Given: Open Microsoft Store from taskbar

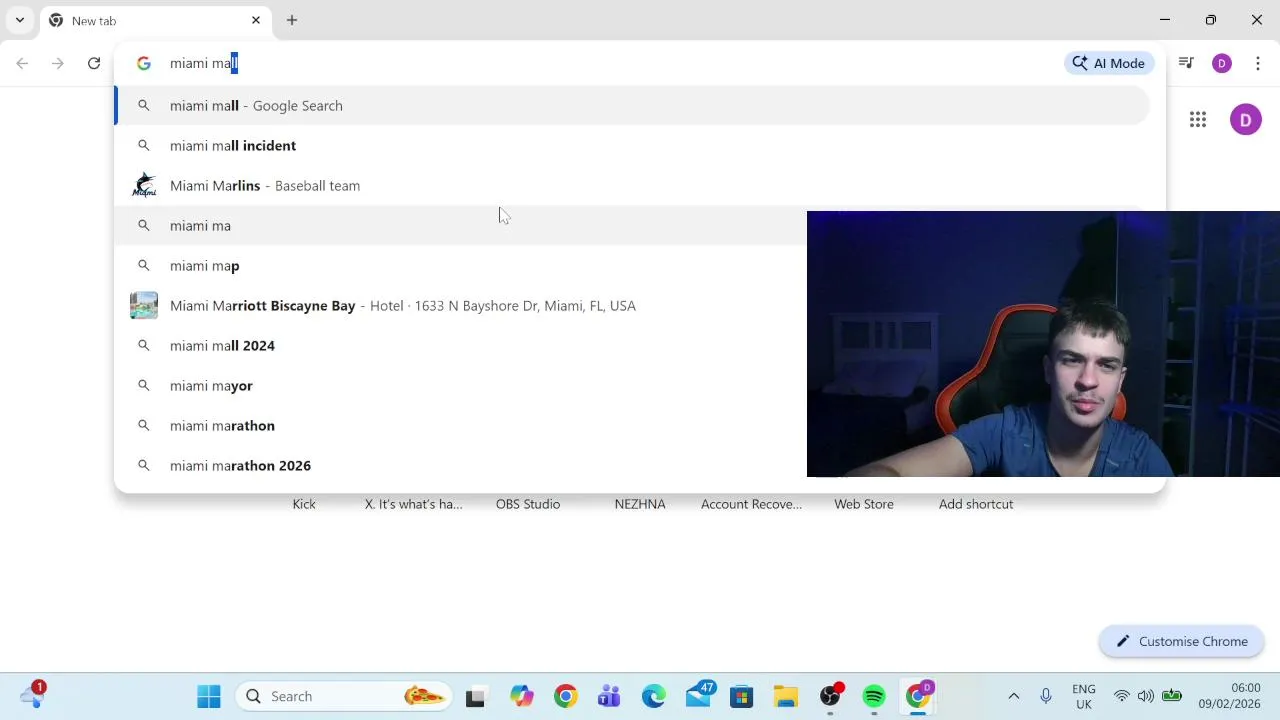Looking at the screenshot, I should click(741, 696).
